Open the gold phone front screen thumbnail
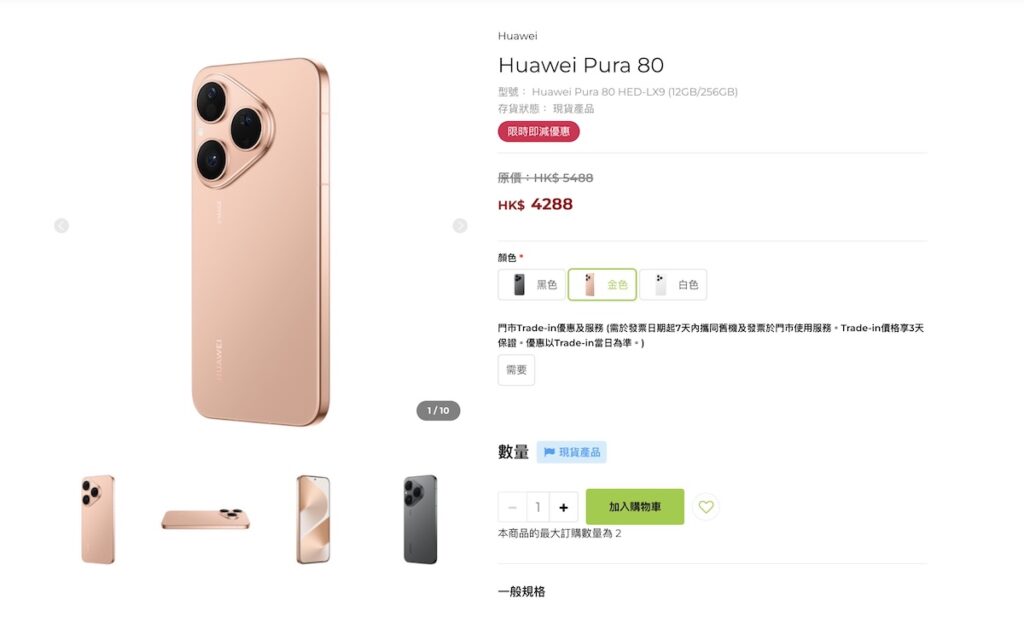 [x=313, y=519]
